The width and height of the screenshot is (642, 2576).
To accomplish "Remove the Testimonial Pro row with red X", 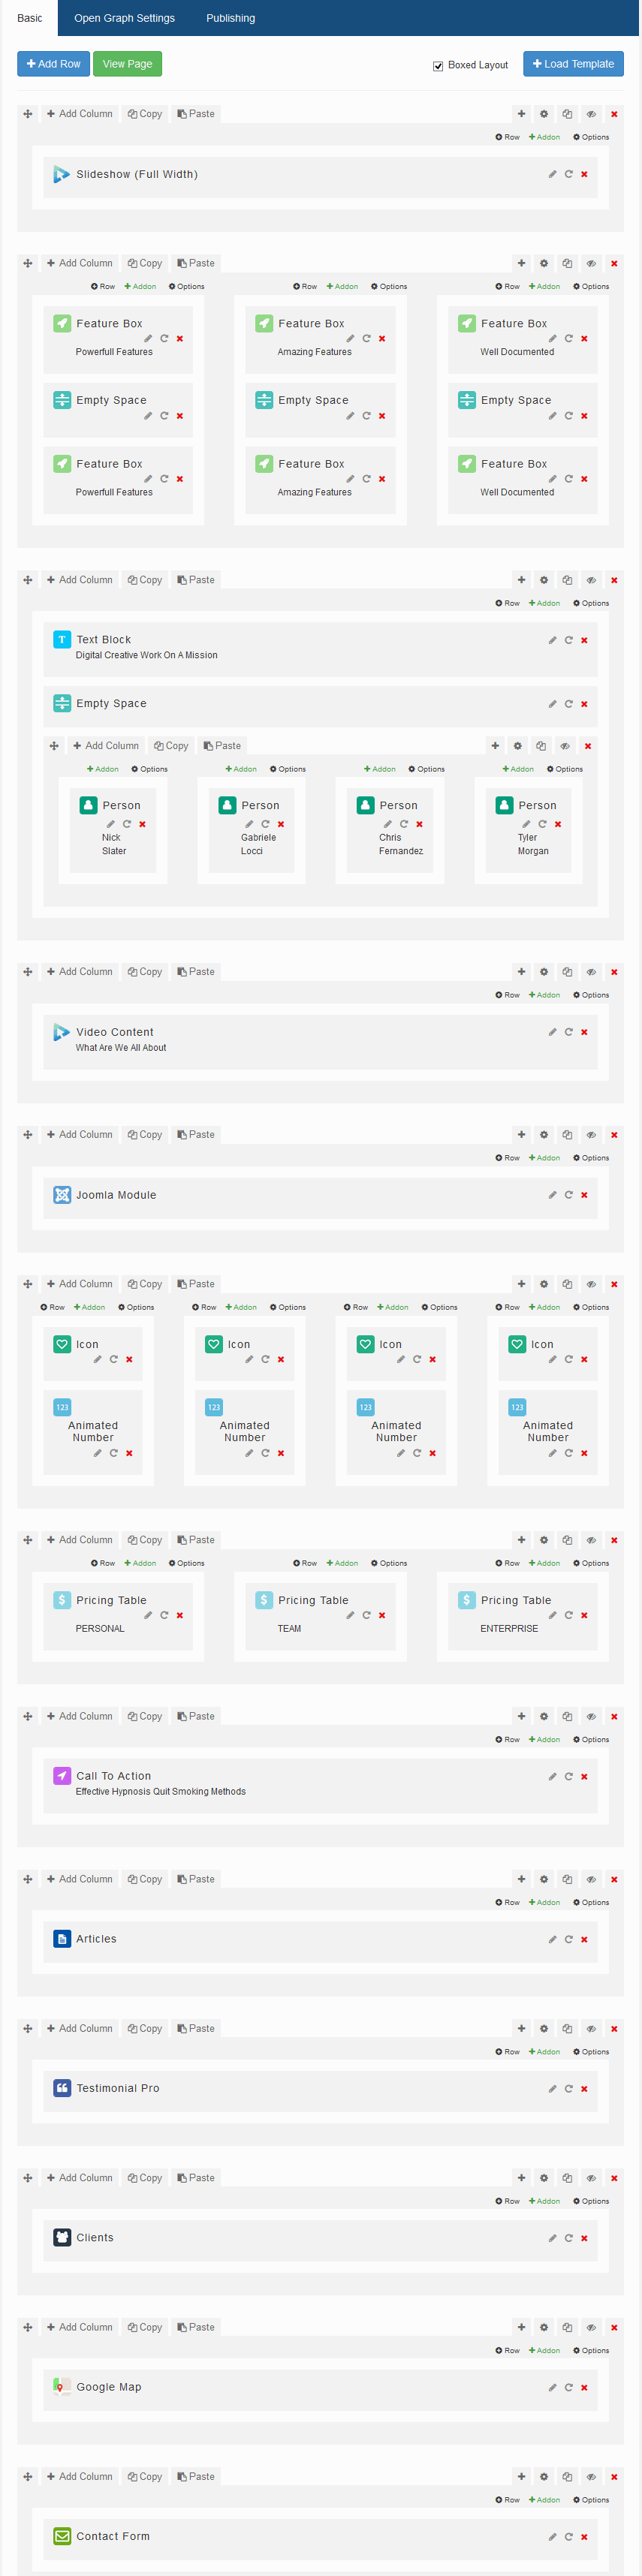I will [x=614, y=2029].
